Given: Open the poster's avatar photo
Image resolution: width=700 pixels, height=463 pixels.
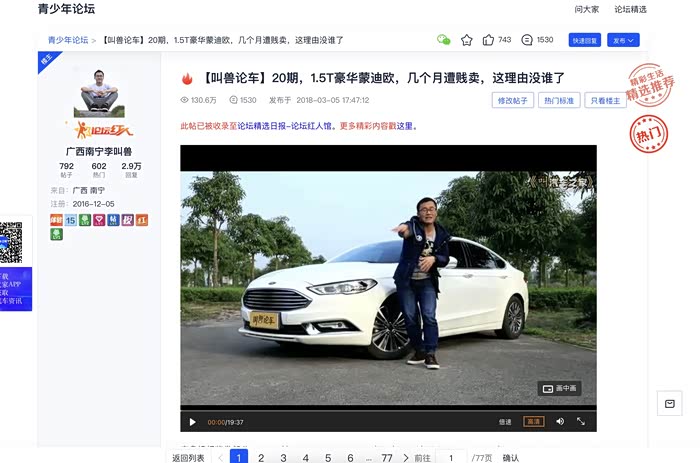Looking at the screenshot, I should (x=99, y=93).
